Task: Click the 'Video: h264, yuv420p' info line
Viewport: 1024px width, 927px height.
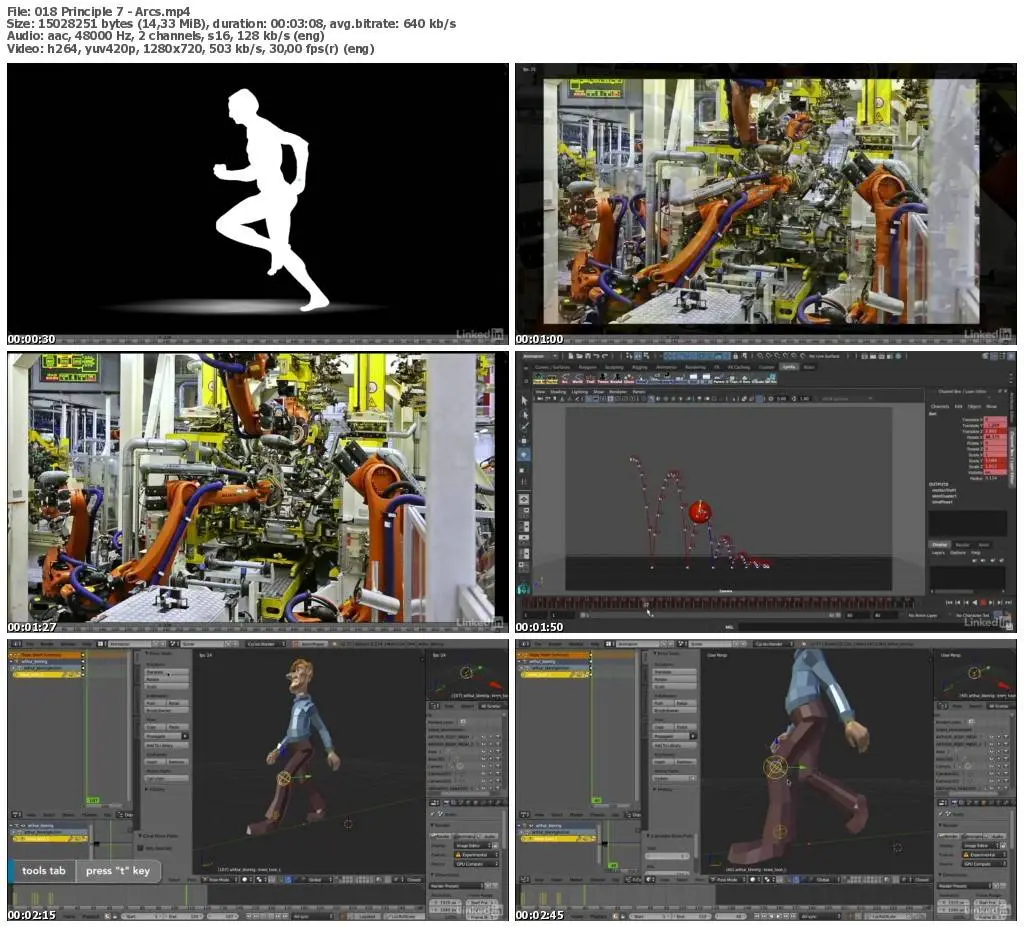Action: coord(190,48)
